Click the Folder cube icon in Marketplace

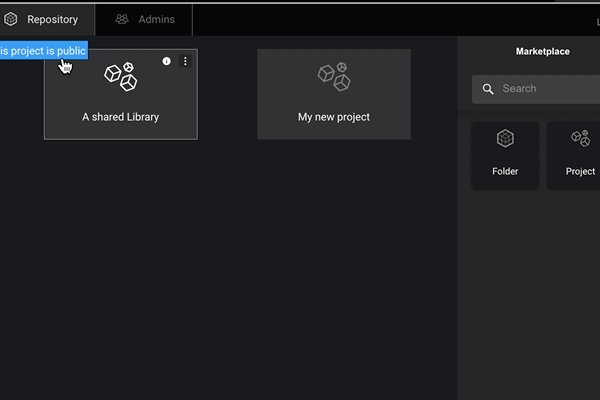pyautogui.click(x=505, y=139)
